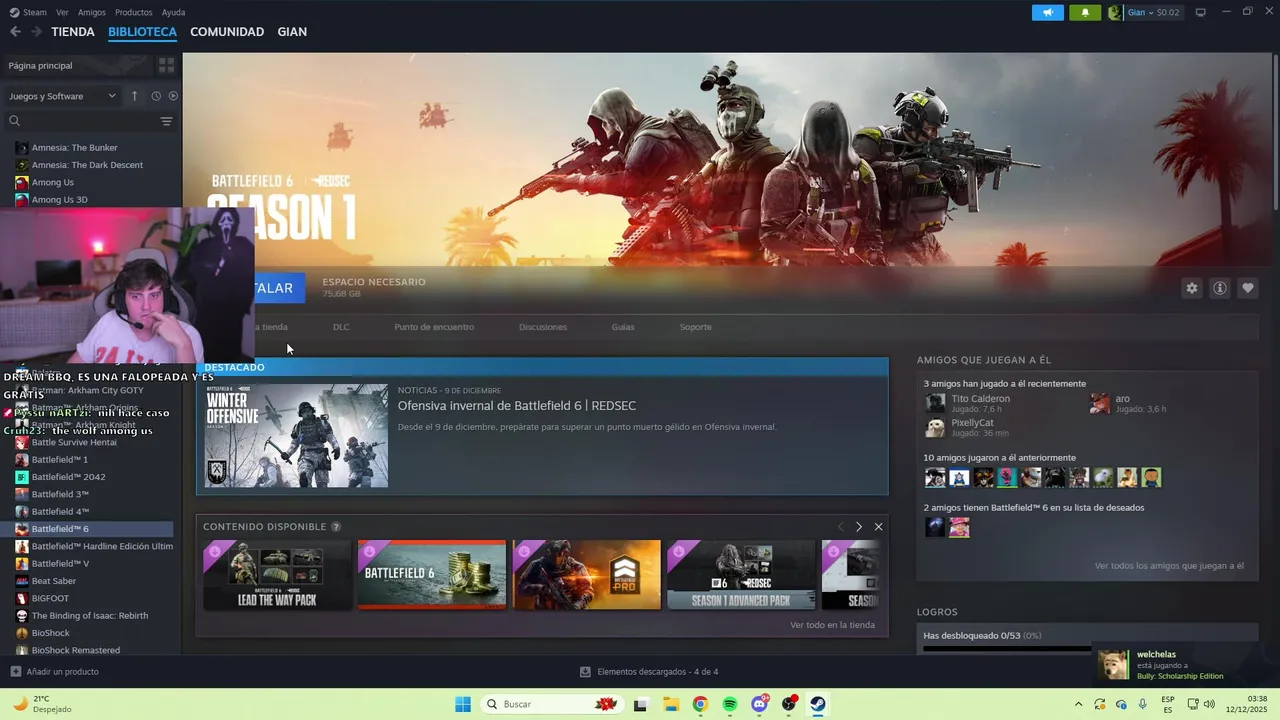Screen dimensions: 1280x720
Task: Open Ofensiva invernal de Battlefield 6 news
Action: tap(517, 406)
